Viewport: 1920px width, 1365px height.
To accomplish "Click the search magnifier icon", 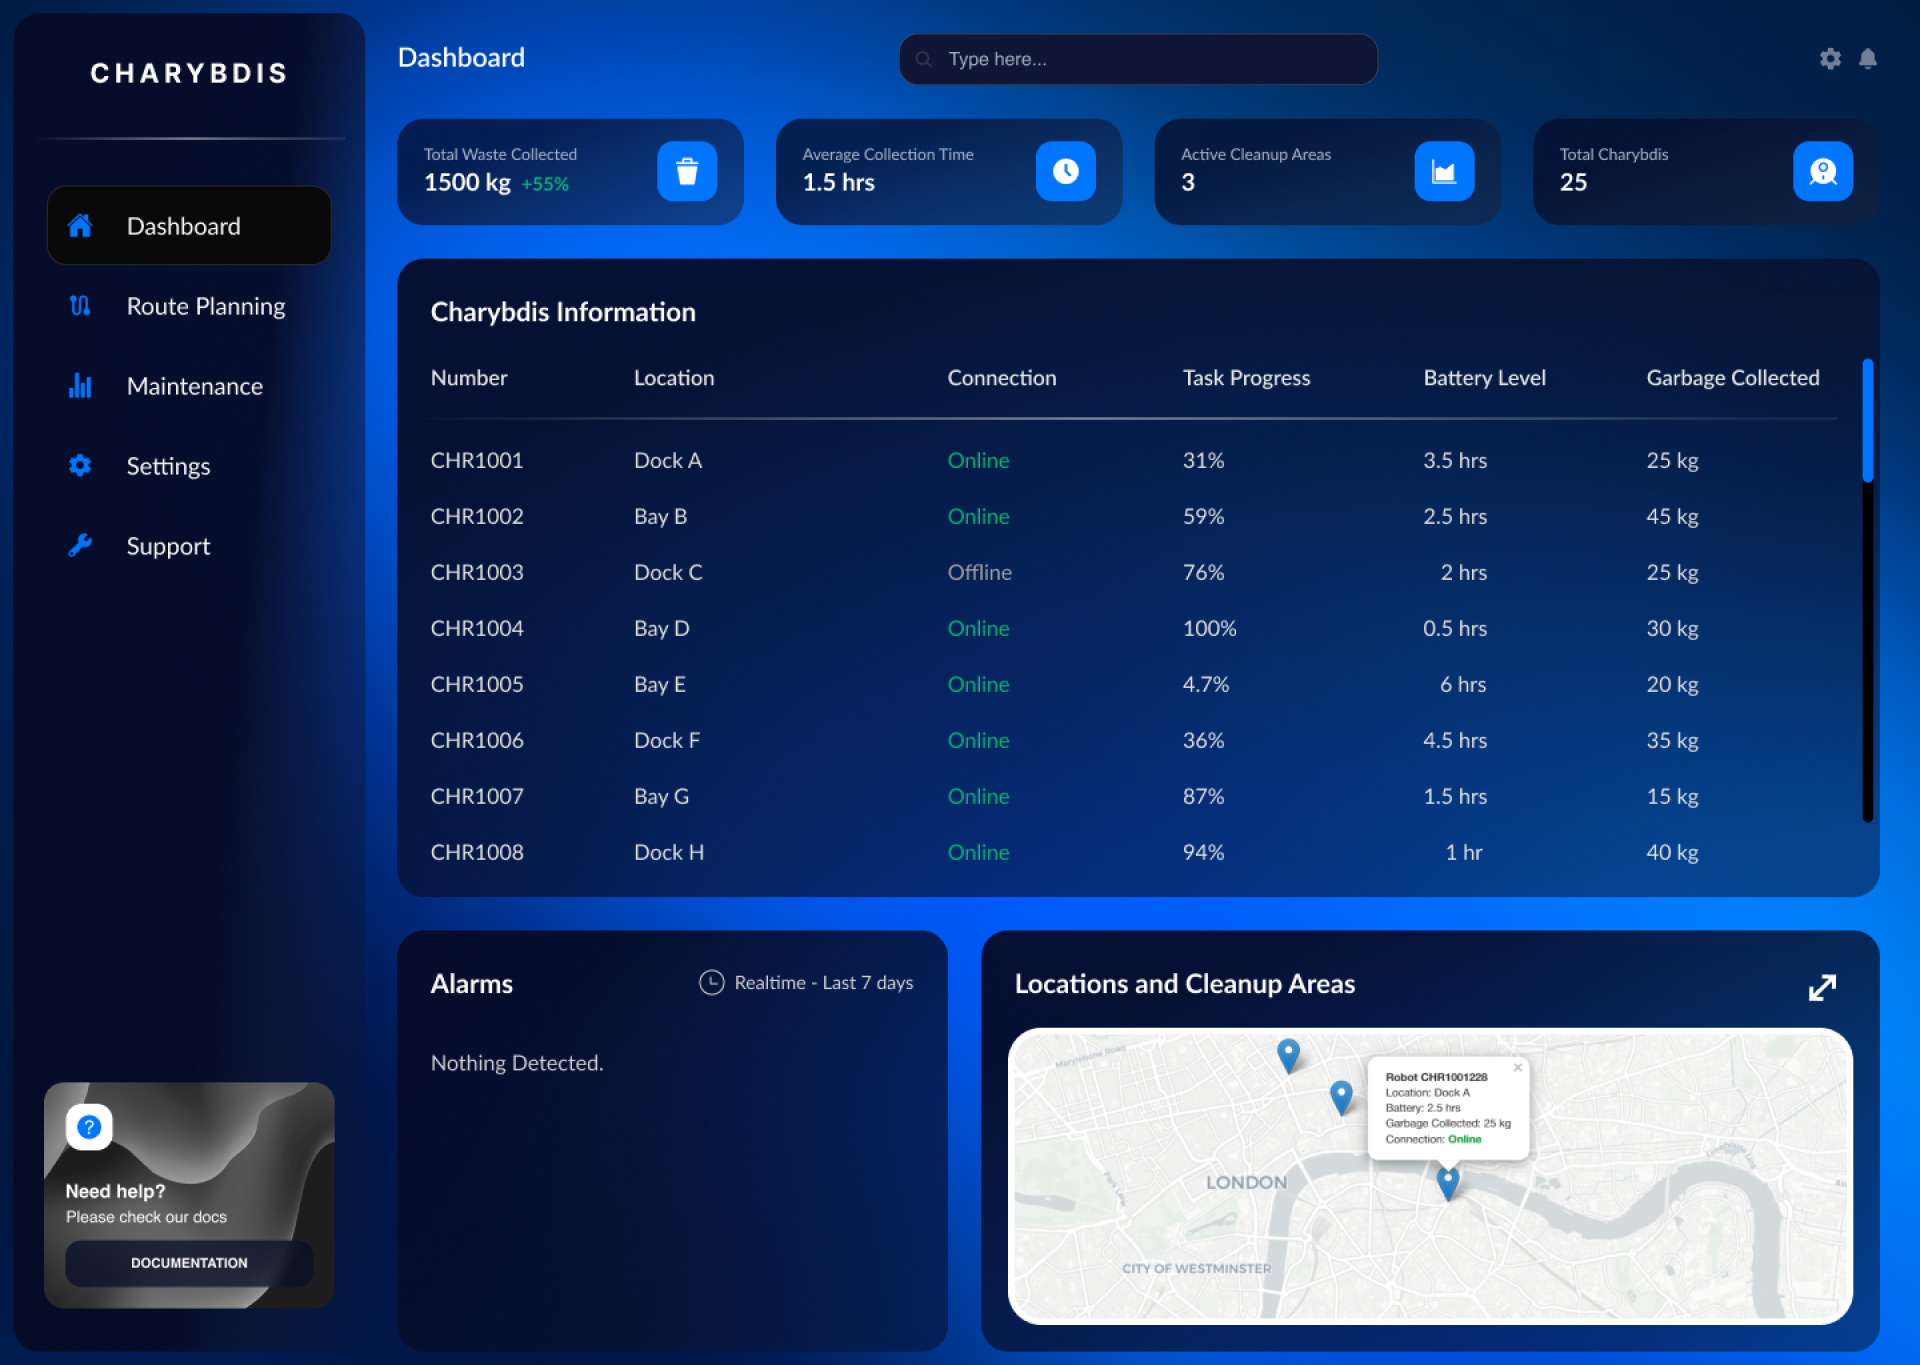I will tap(924, 59).
